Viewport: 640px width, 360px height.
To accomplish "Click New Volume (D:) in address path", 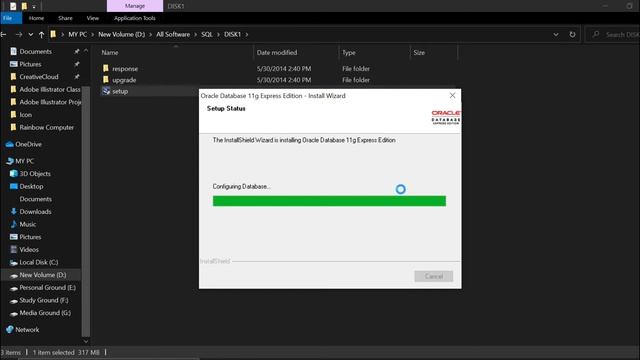I will (121, 35).
